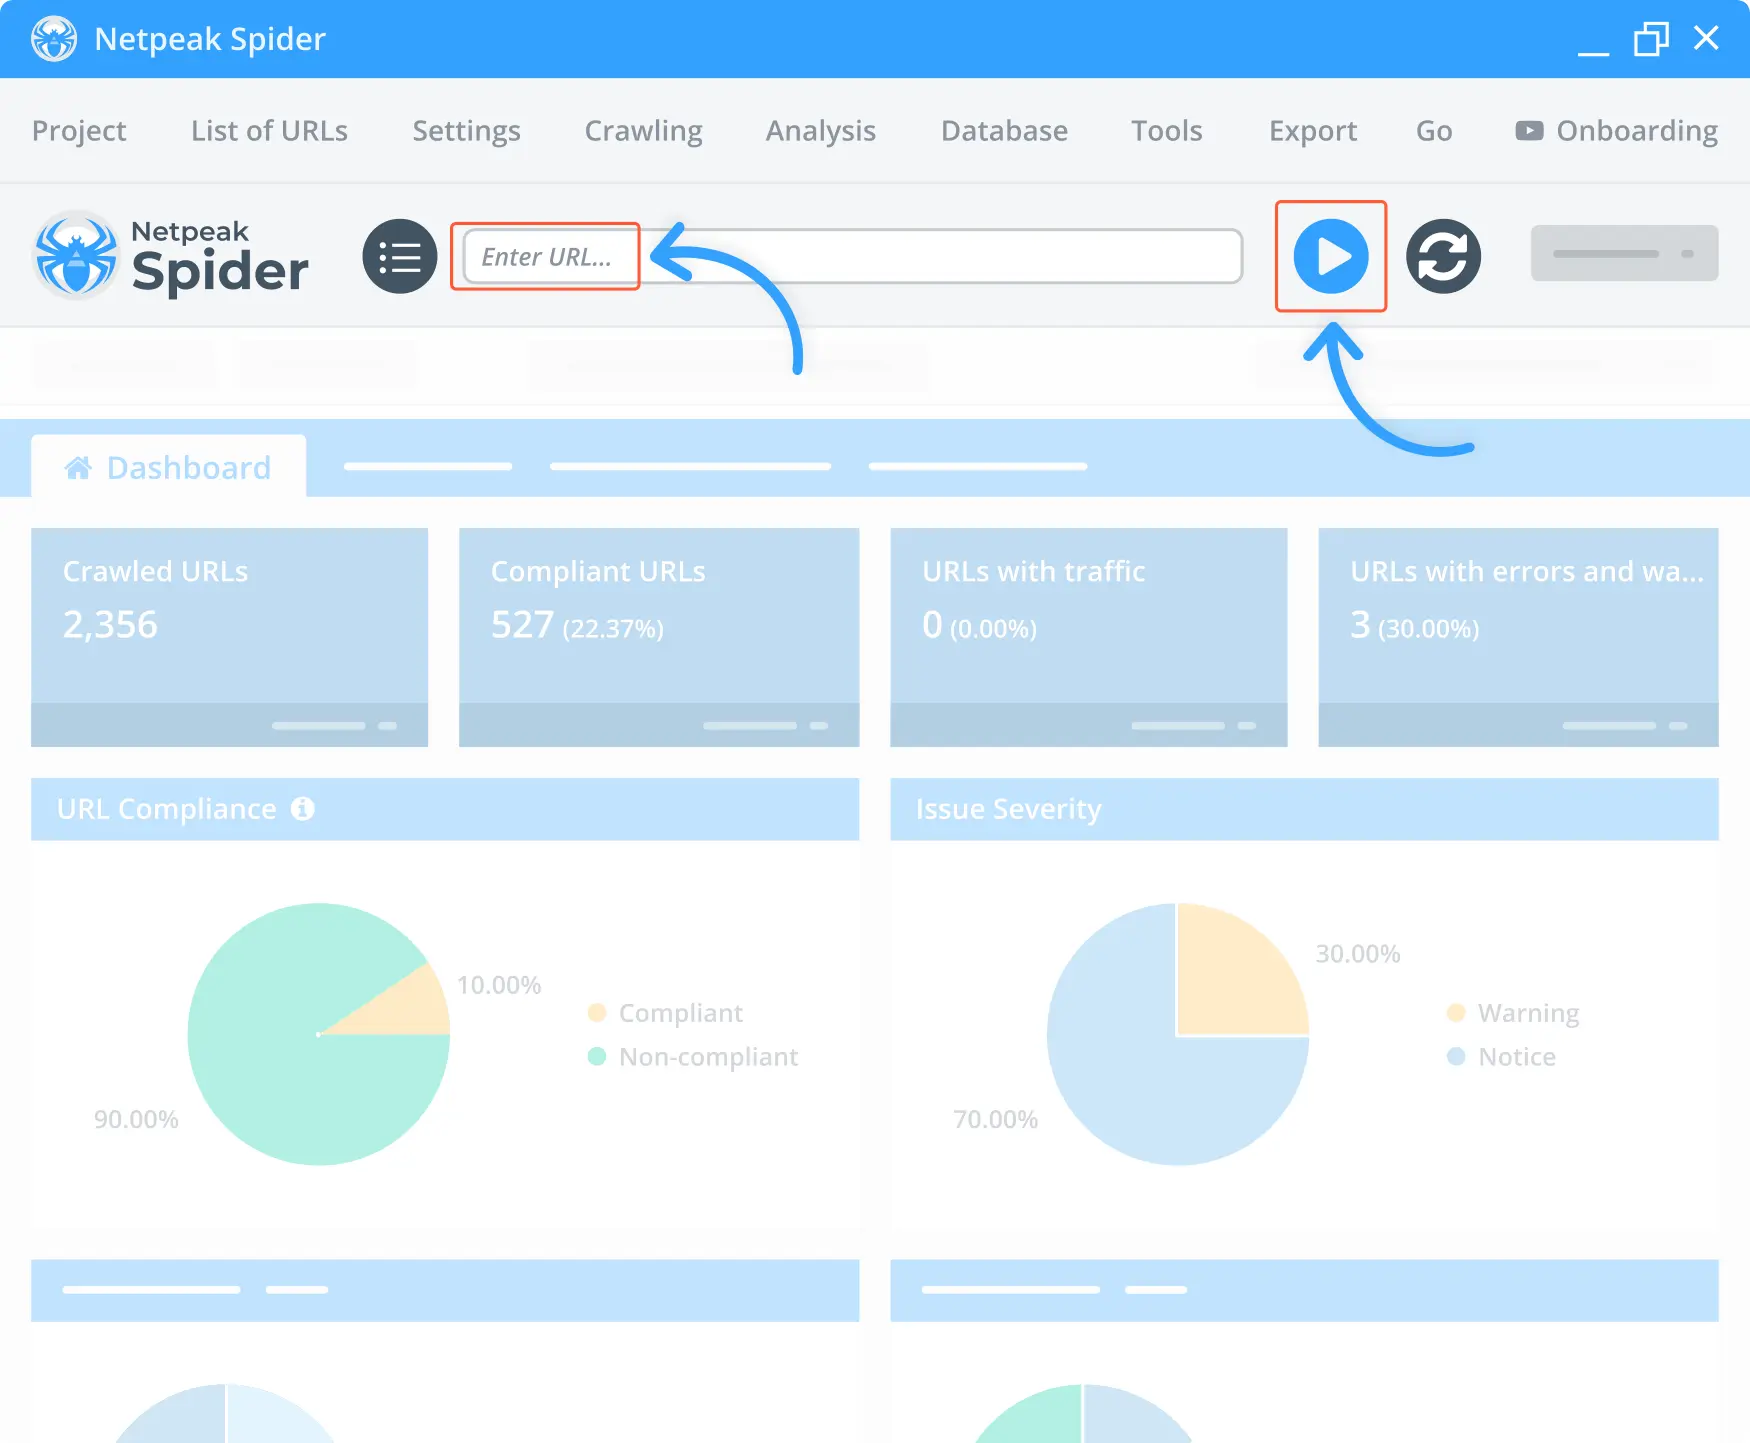Screen dimensions: 1750x1443
Task: Click the Netpeak Spider title bar logo
Action: click(x=54, y=39)
